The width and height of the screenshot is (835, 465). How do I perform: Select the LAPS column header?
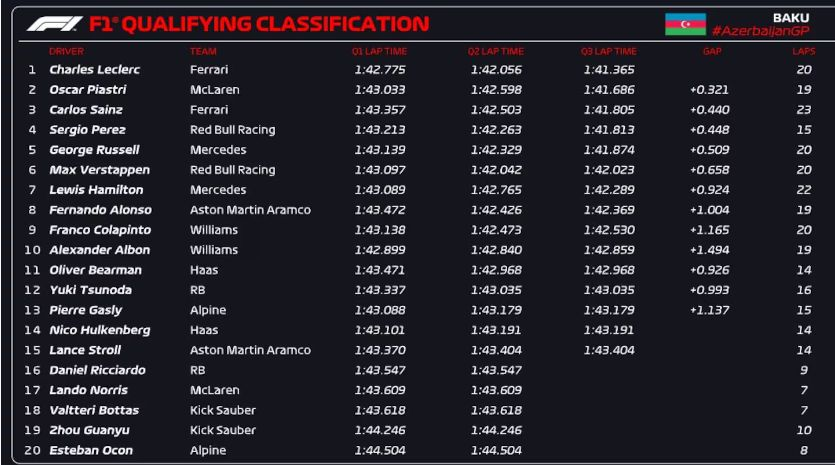[x=804, y=51]
